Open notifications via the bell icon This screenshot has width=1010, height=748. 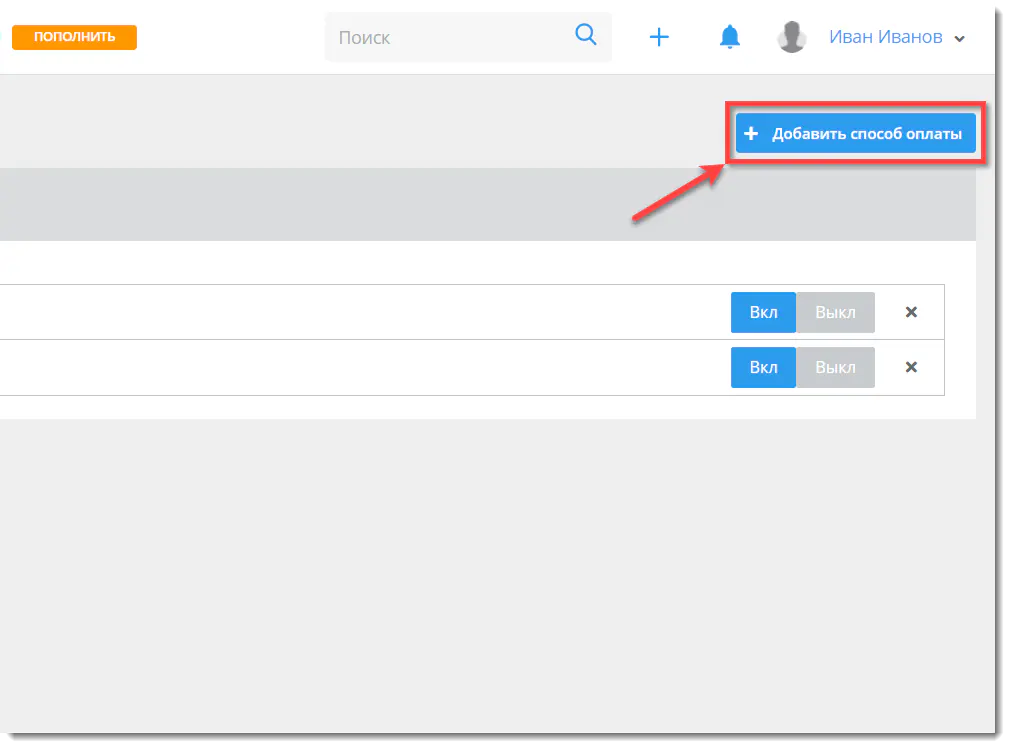coord(730,38)
